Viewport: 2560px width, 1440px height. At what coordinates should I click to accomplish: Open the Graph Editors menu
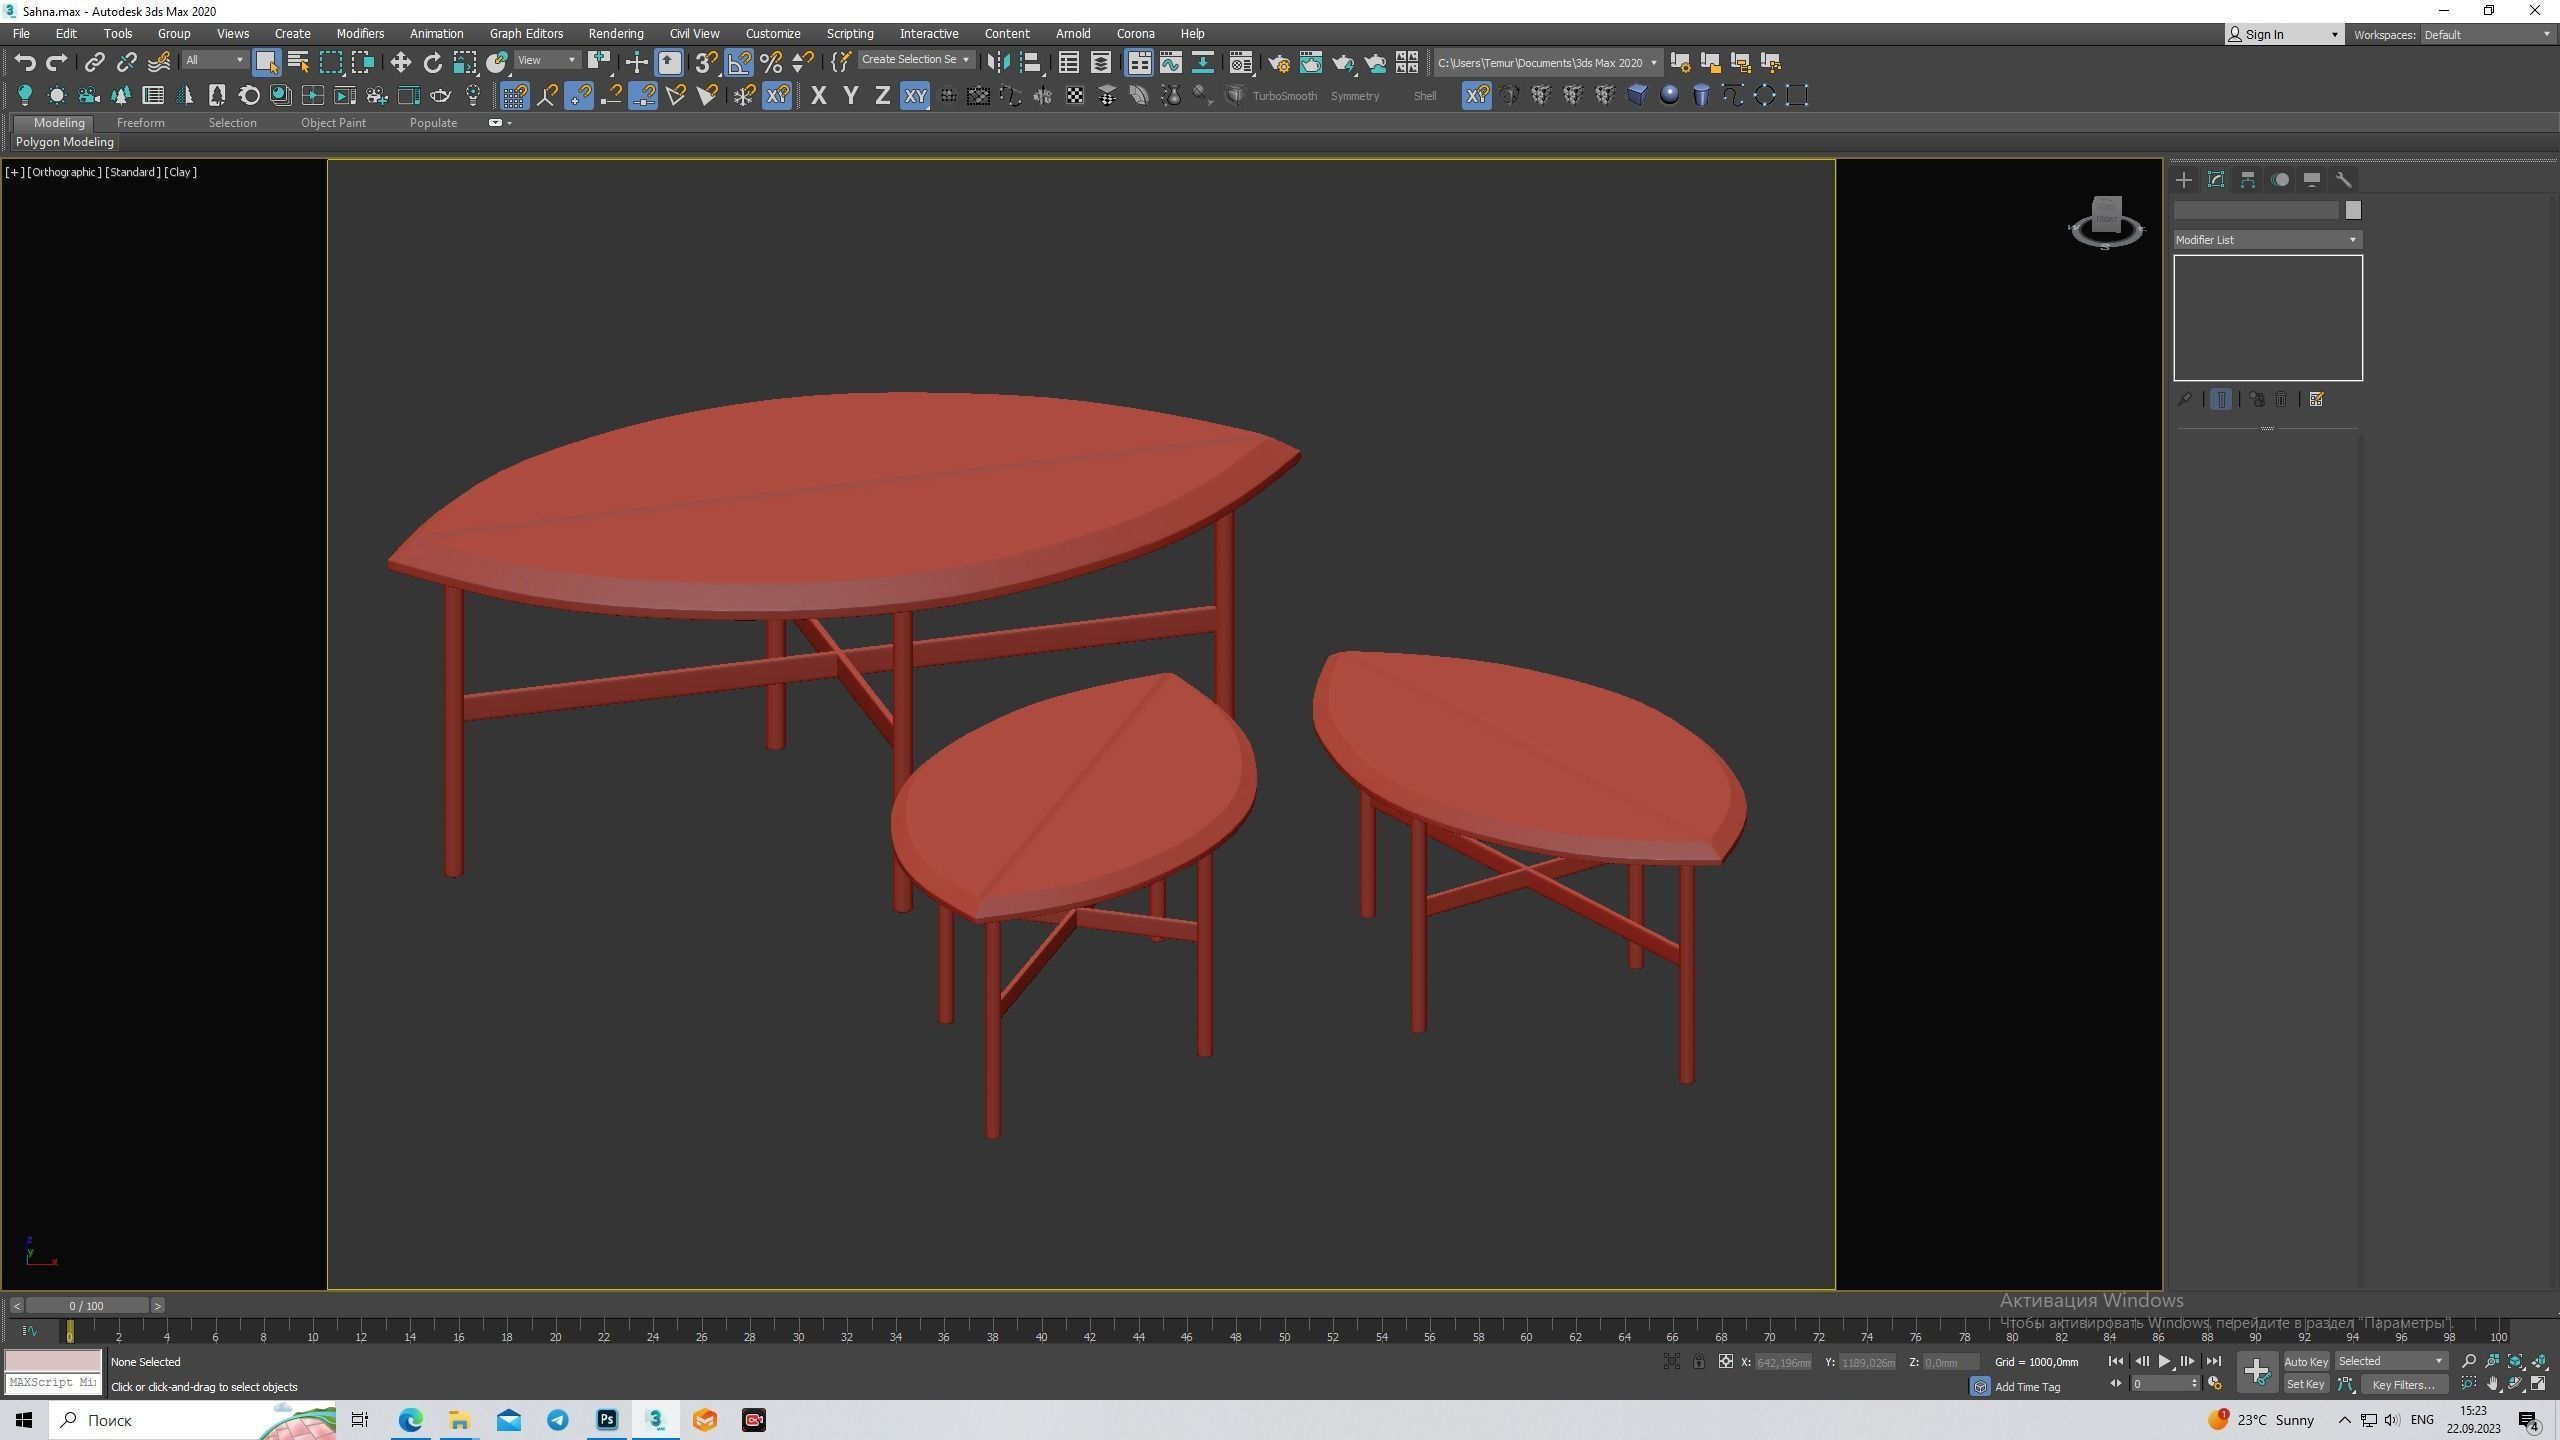526,34
